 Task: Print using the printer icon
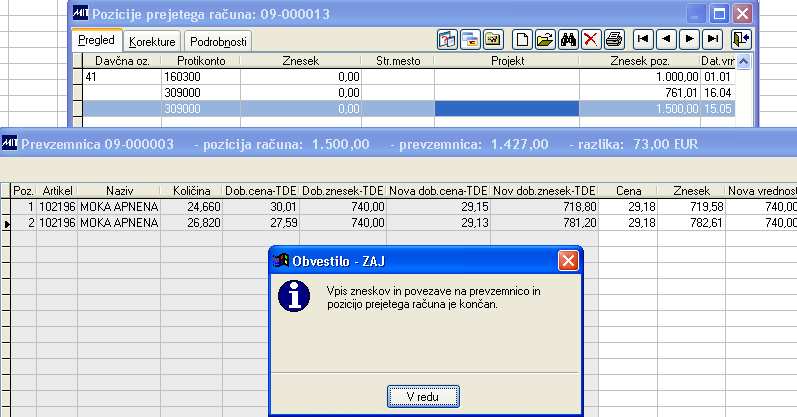(614, 39)
